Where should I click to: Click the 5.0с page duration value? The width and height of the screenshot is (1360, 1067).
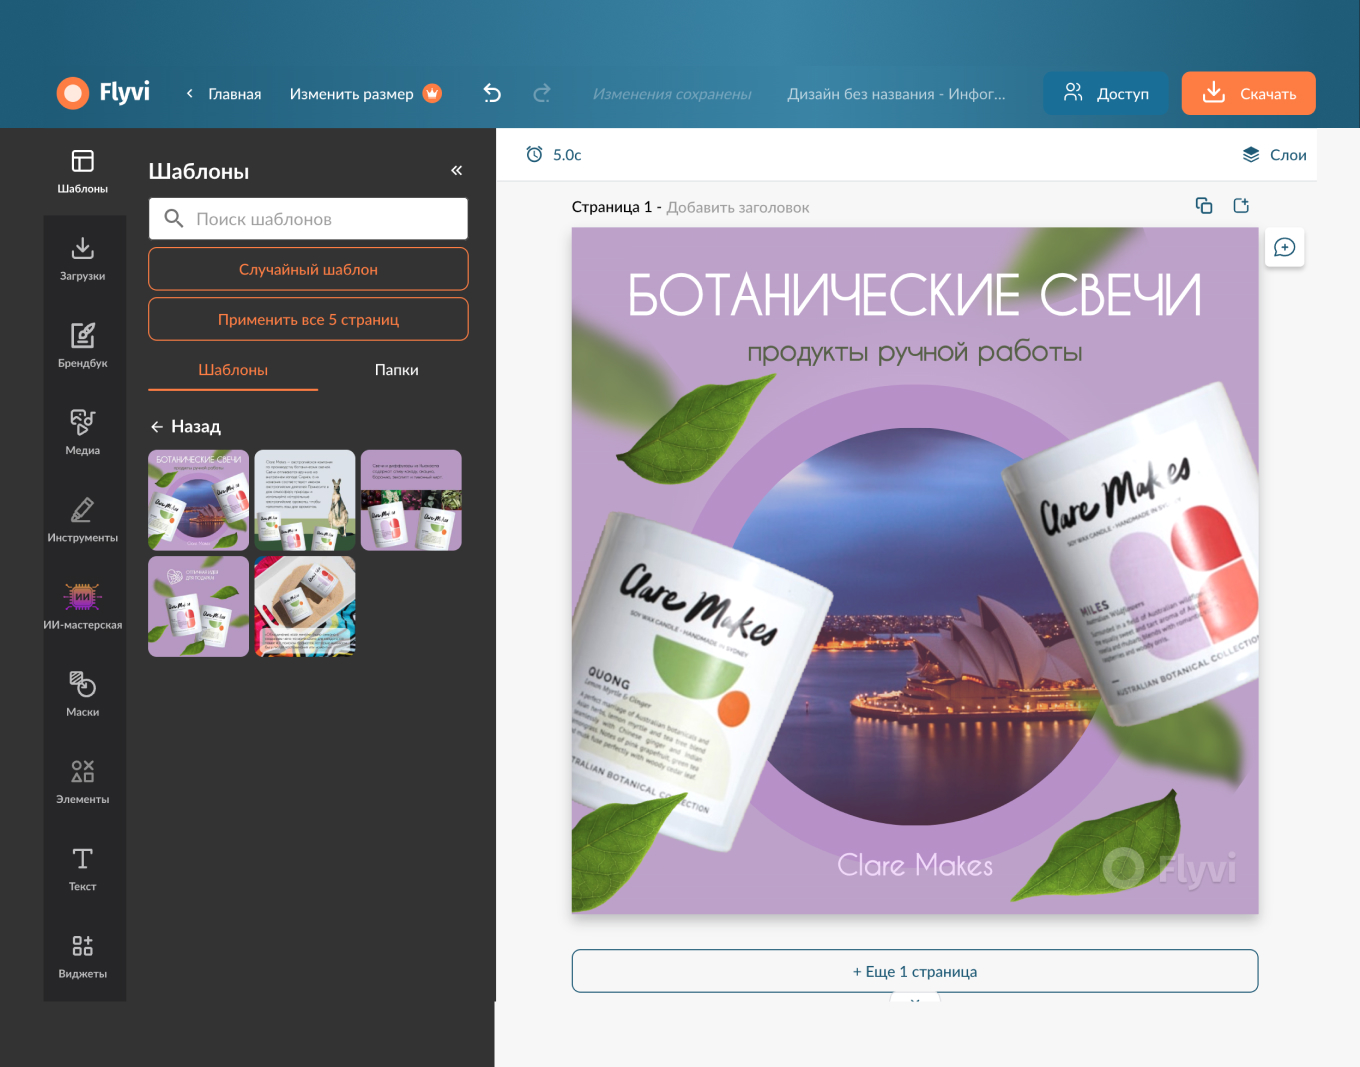567,155
